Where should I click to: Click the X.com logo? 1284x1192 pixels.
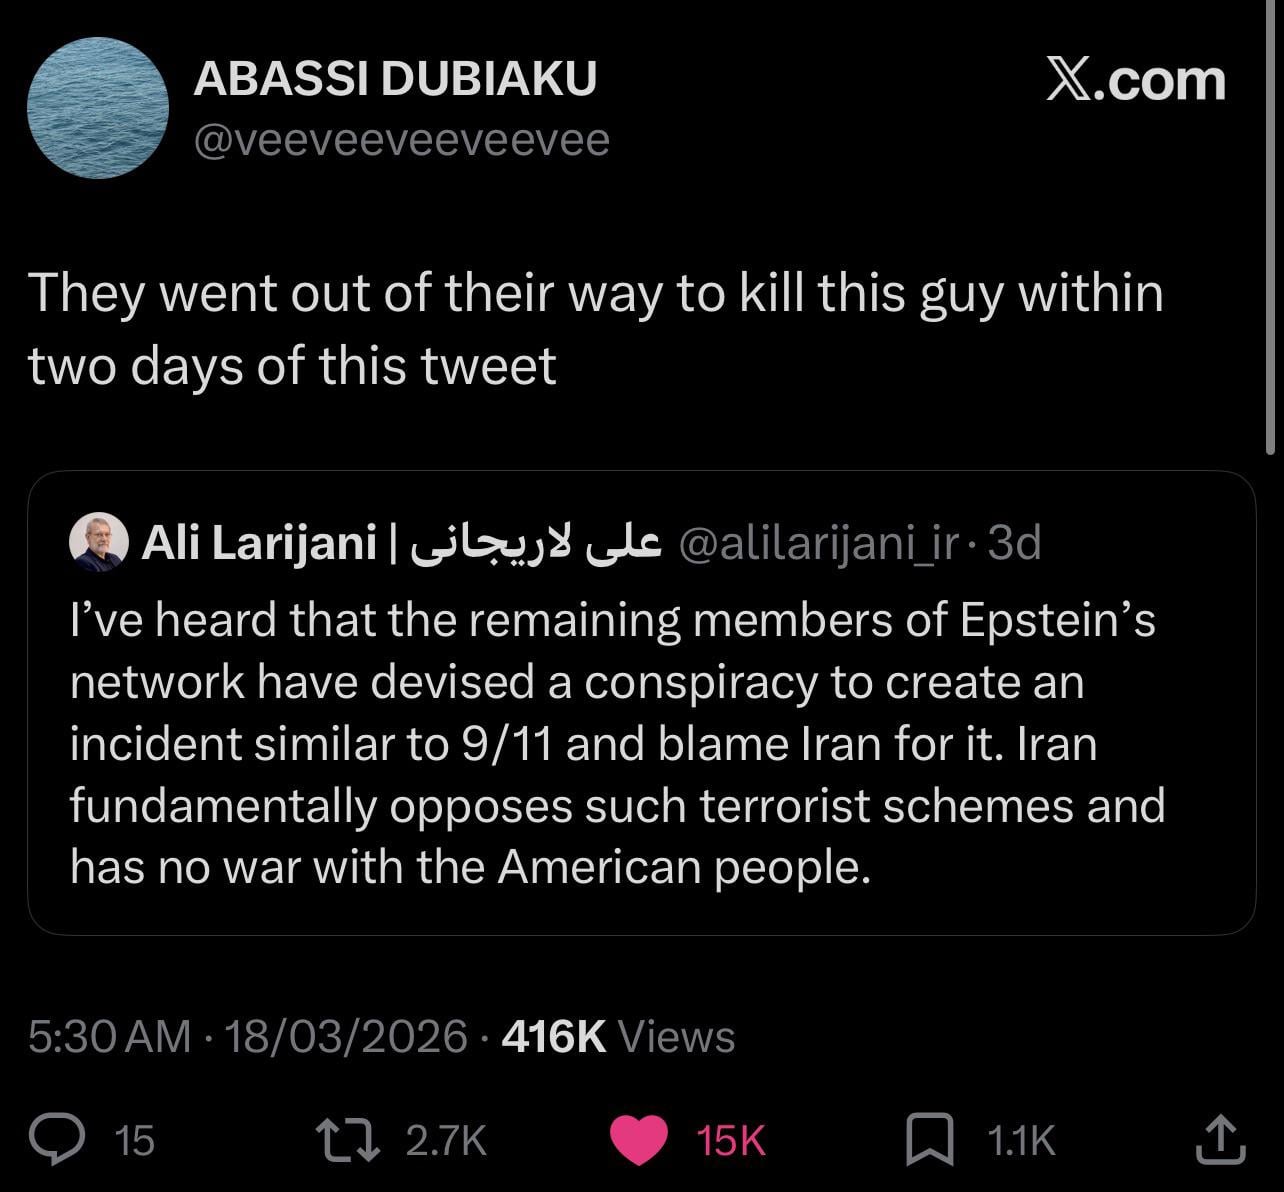coord(1135,80)
